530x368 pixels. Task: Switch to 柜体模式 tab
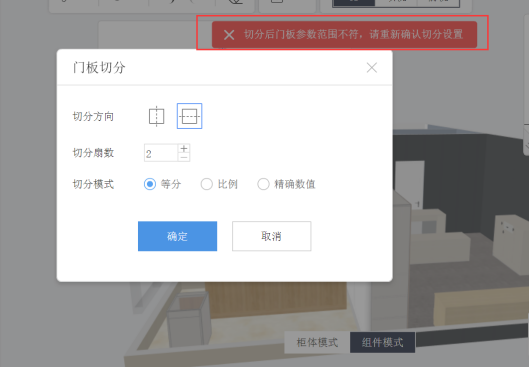pos(317,342)
